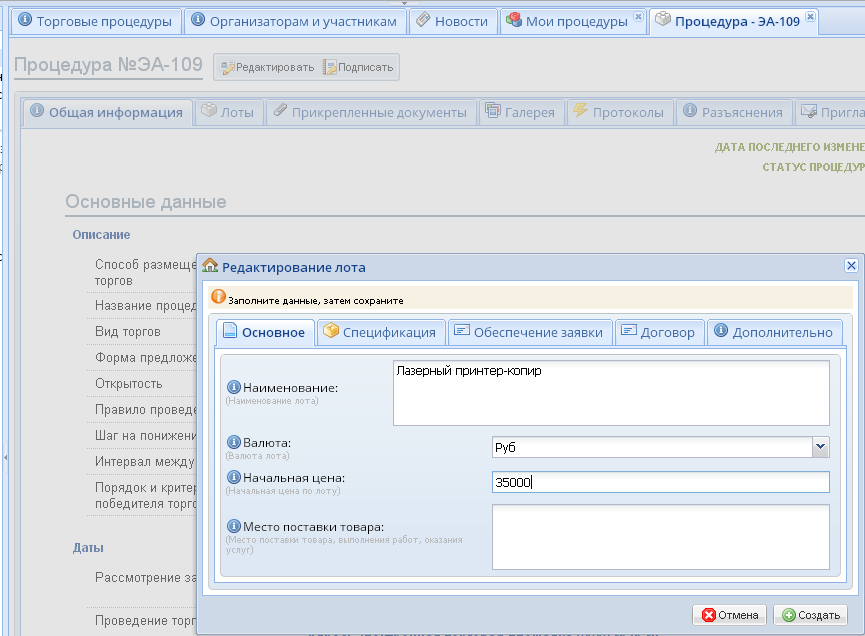The height and width of the screenshot is (636, 865).
Task: Click info icon beside Начальная цена label
Action: pyautogui.click(x=234, y=478)
